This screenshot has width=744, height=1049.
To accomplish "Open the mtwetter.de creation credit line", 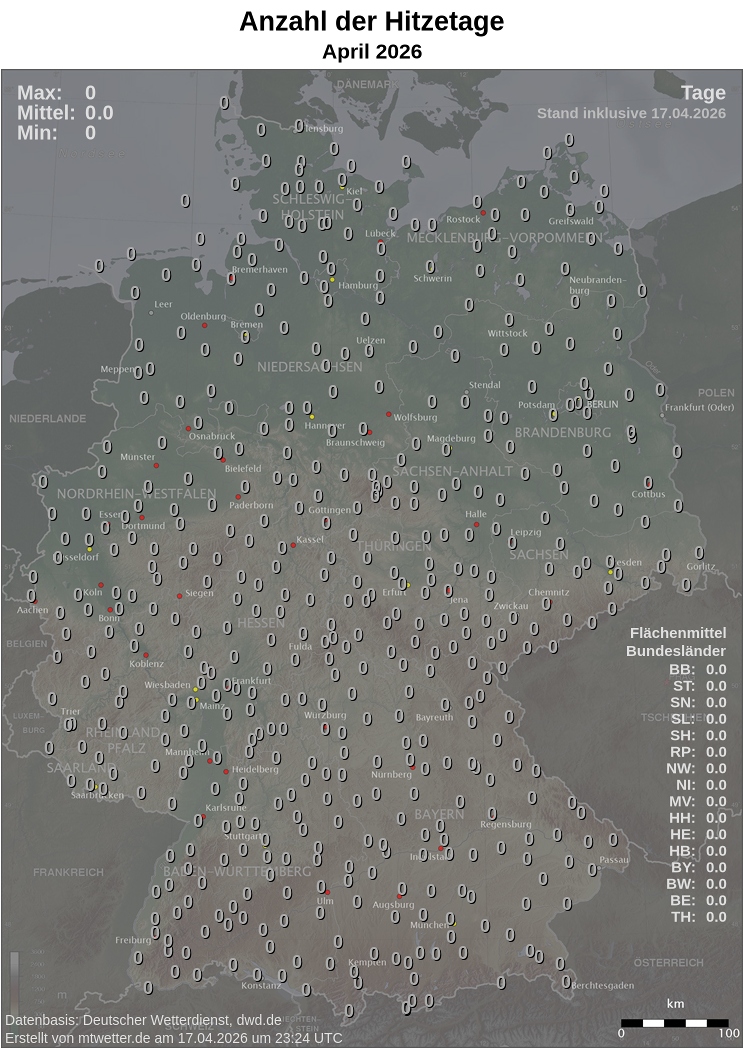I will [x=173, y=1038].
